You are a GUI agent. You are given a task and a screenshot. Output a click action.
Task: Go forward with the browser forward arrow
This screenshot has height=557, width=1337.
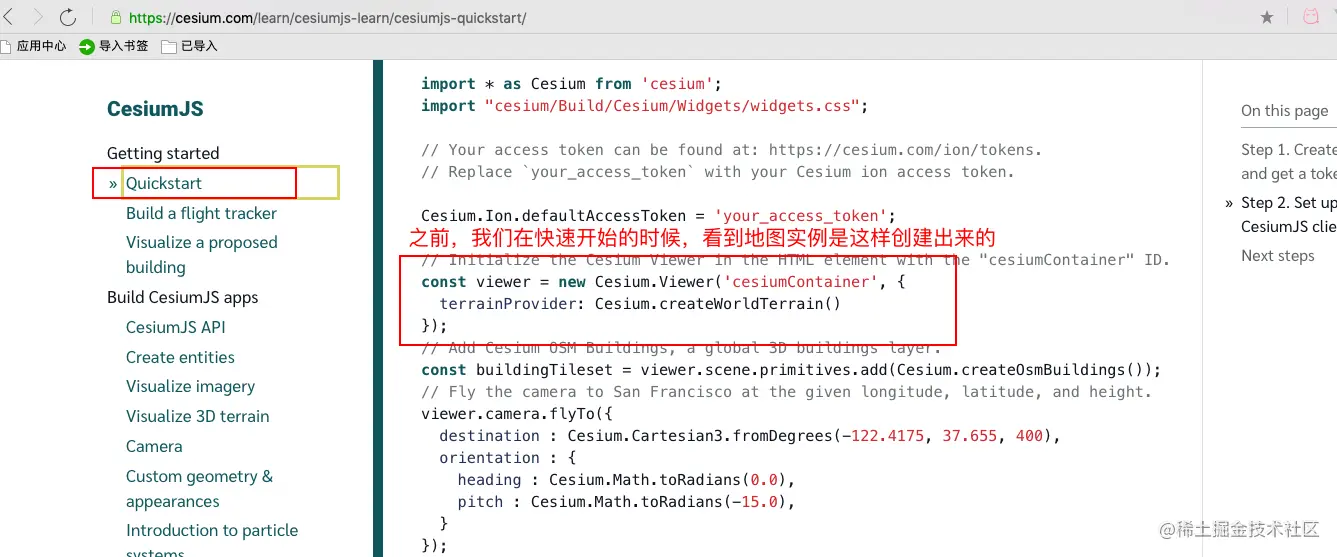point(38,17)
